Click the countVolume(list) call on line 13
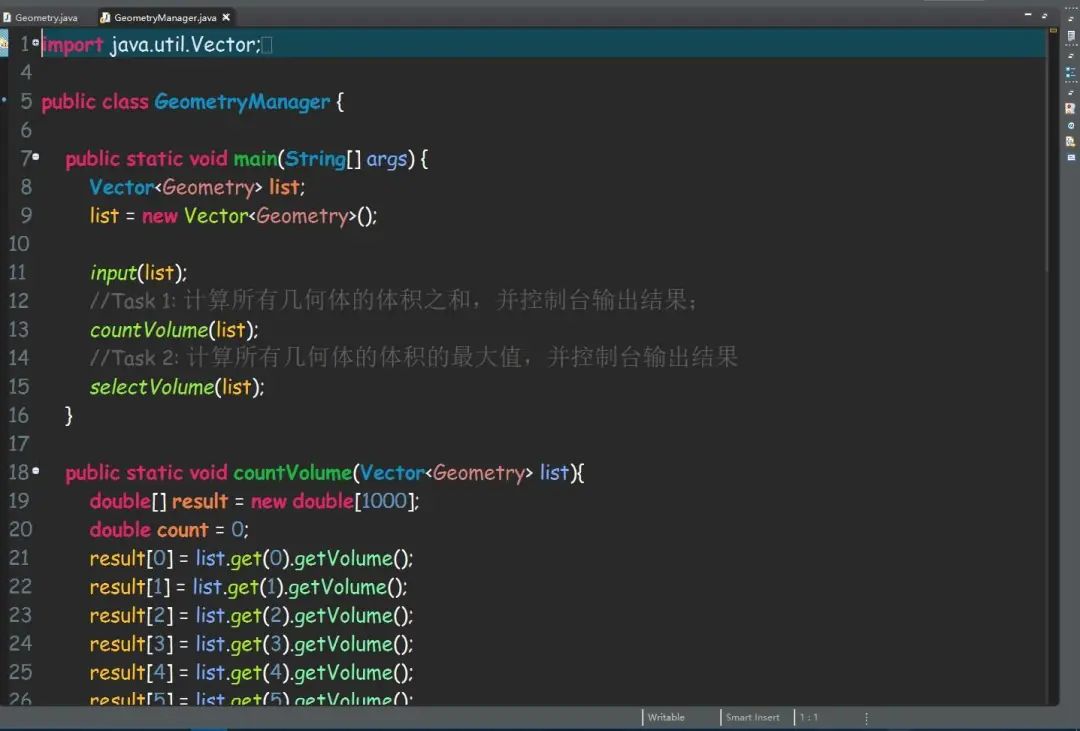 click(174, 331)
